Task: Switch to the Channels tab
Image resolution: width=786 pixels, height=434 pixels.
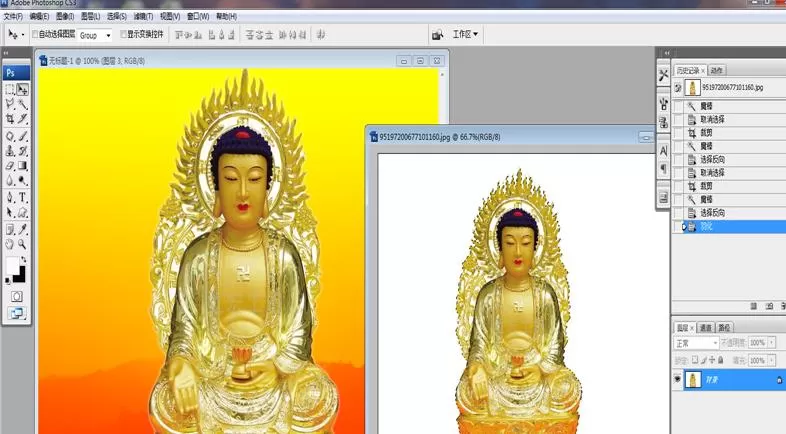Action: click(706, 328)
